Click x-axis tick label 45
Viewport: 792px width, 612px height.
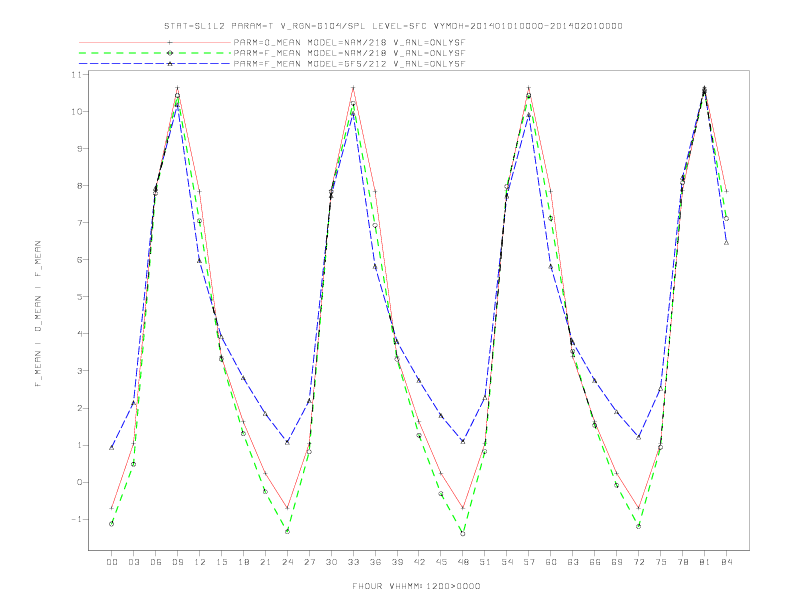(x=441, y=562)
